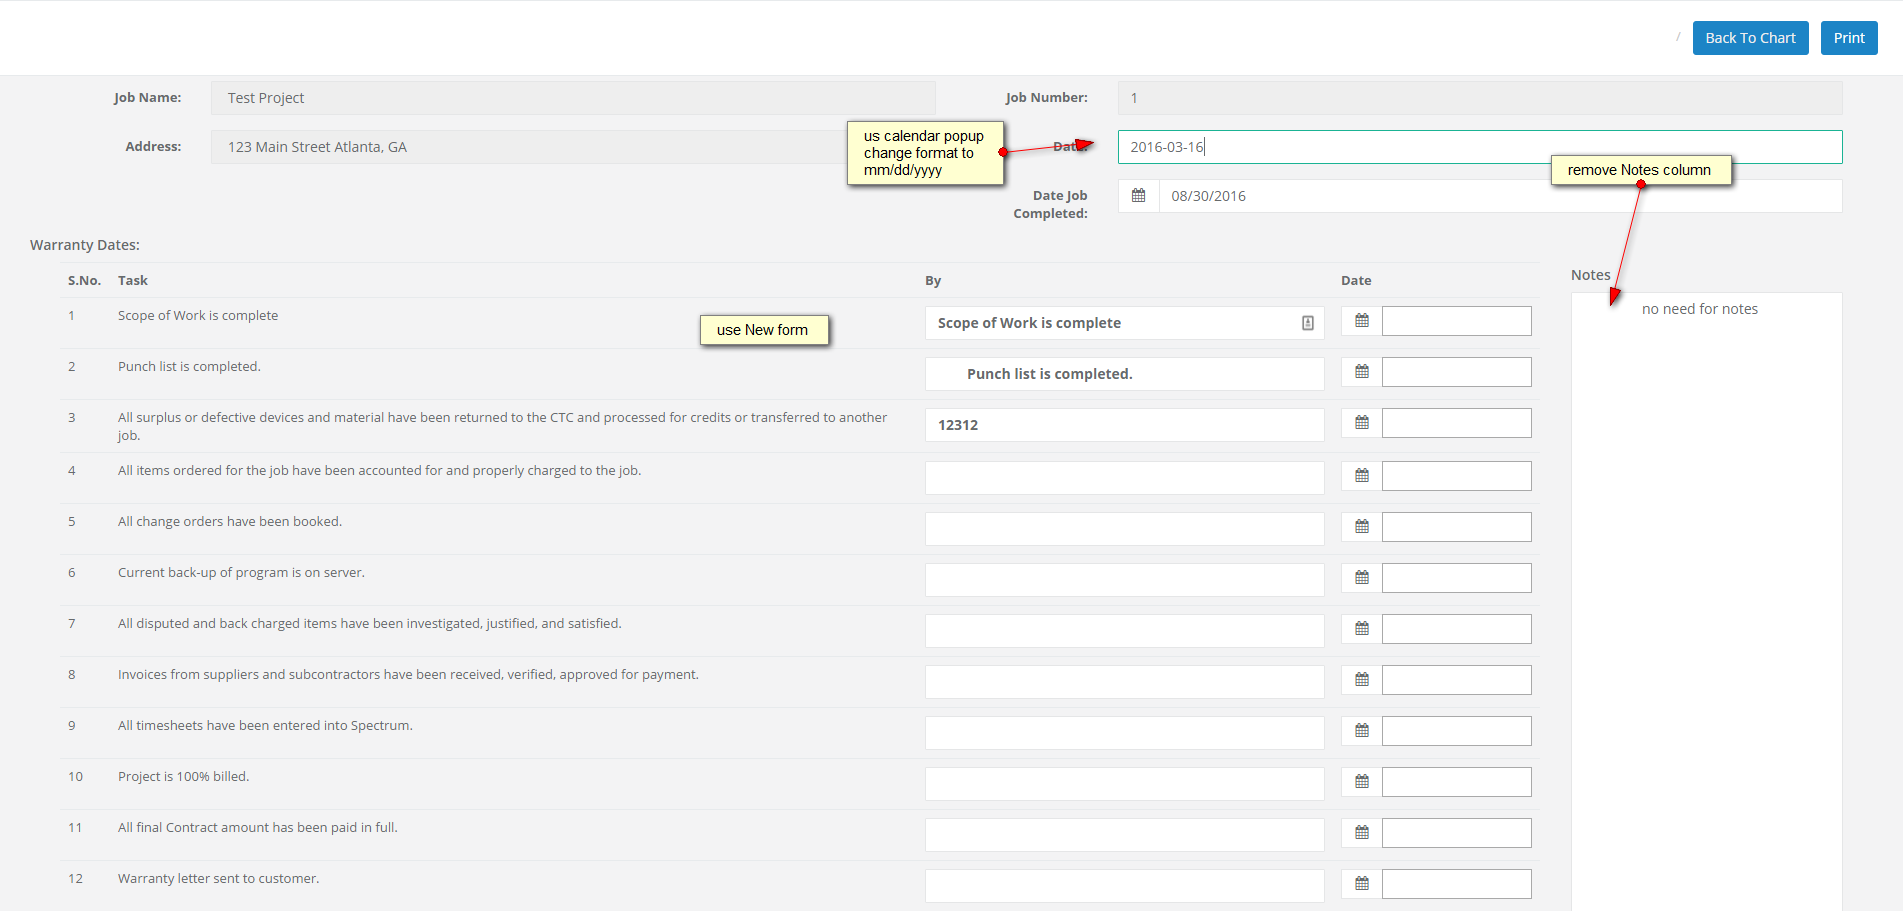The image size is (1903, 911).
Task: Edit By field containing 12312
Action: pyautogui.click(x=1124, y=425)
